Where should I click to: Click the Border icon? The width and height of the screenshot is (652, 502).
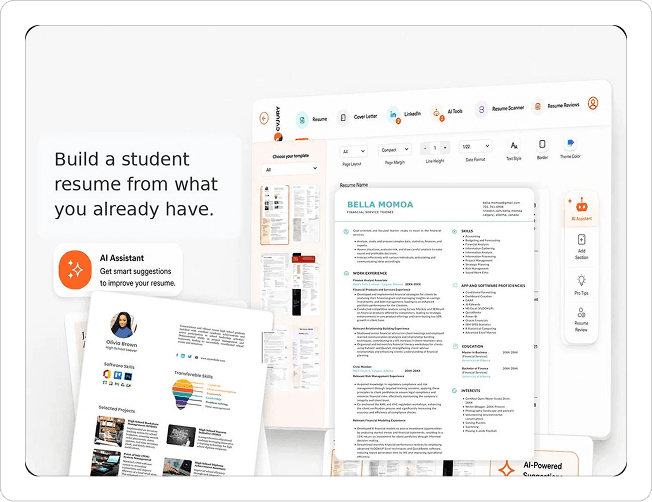pos(542,144)
